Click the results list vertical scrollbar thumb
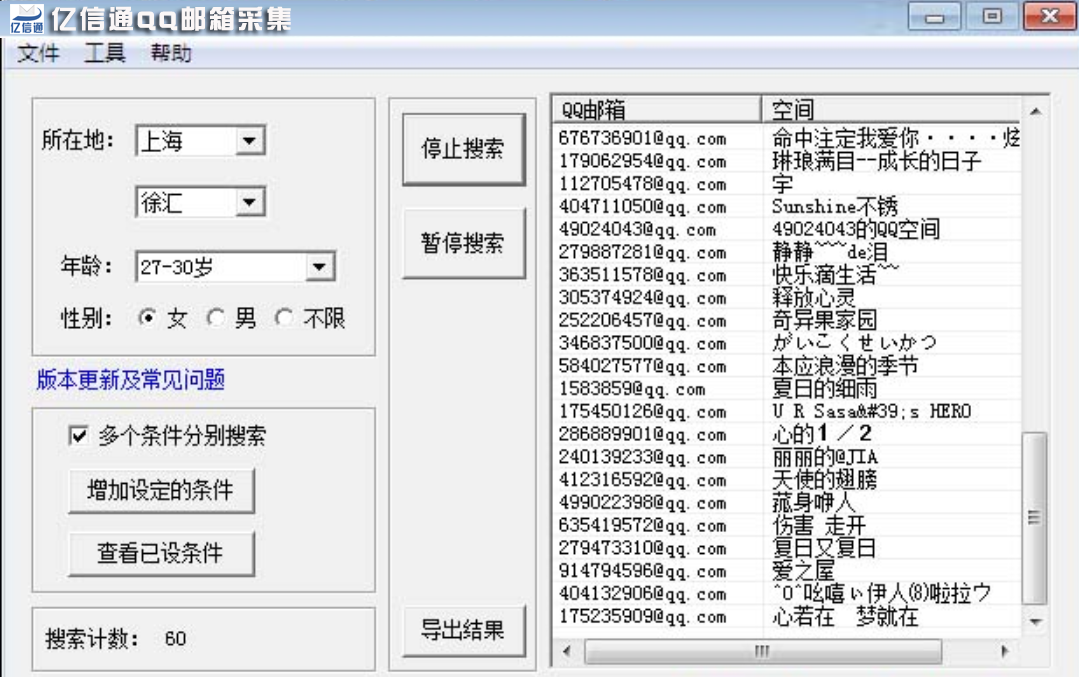This screenshot has width=1079, height=677. [1035, 518]
